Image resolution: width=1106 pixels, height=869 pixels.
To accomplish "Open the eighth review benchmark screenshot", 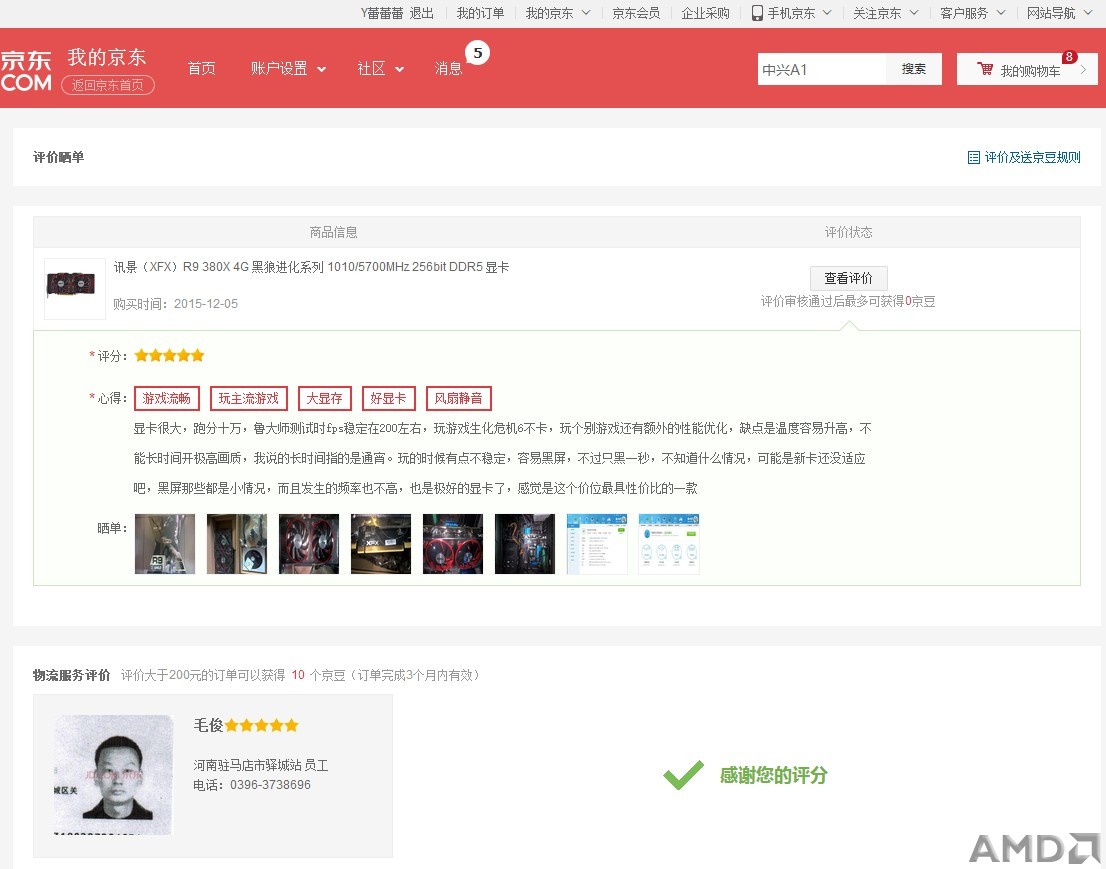I will pyautogui.click(x=669, y=544).
